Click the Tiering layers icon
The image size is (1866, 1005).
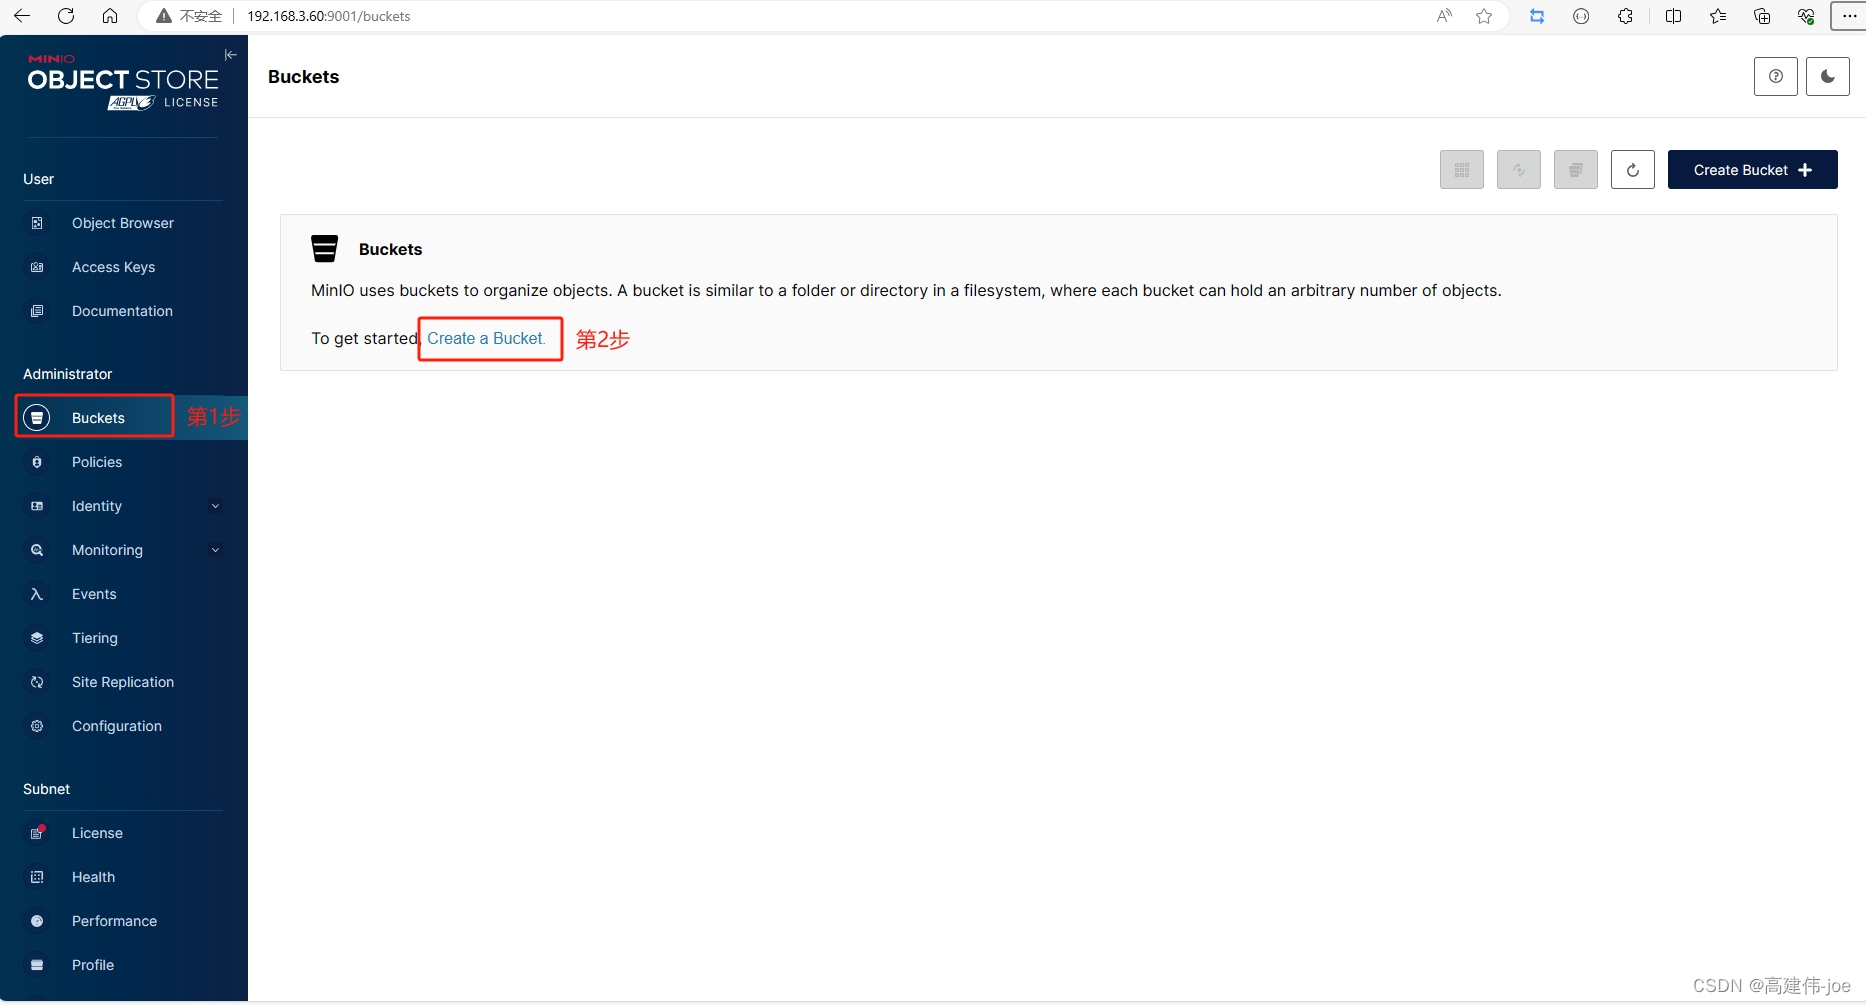[x=37, y=638]
